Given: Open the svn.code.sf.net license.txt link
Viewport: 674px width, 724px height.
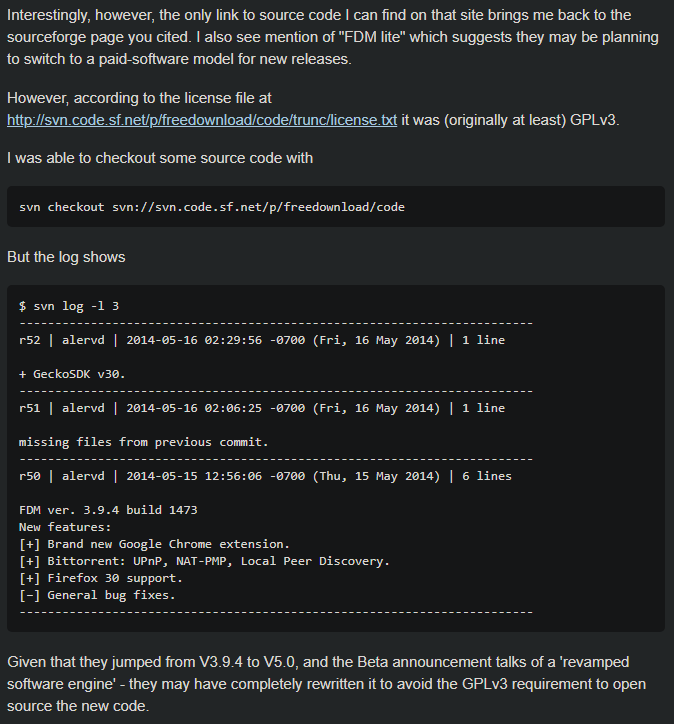Looking at the screenshot, I should click(202, 120).
